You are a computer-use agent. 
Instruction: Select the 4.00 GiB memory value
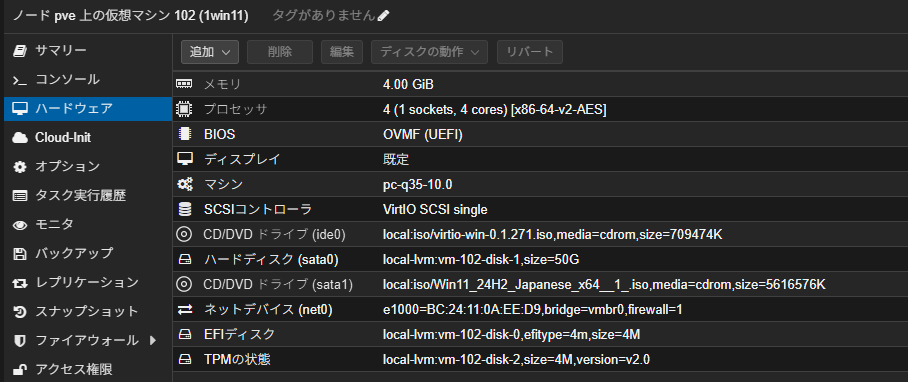click(x=408, y=85)
